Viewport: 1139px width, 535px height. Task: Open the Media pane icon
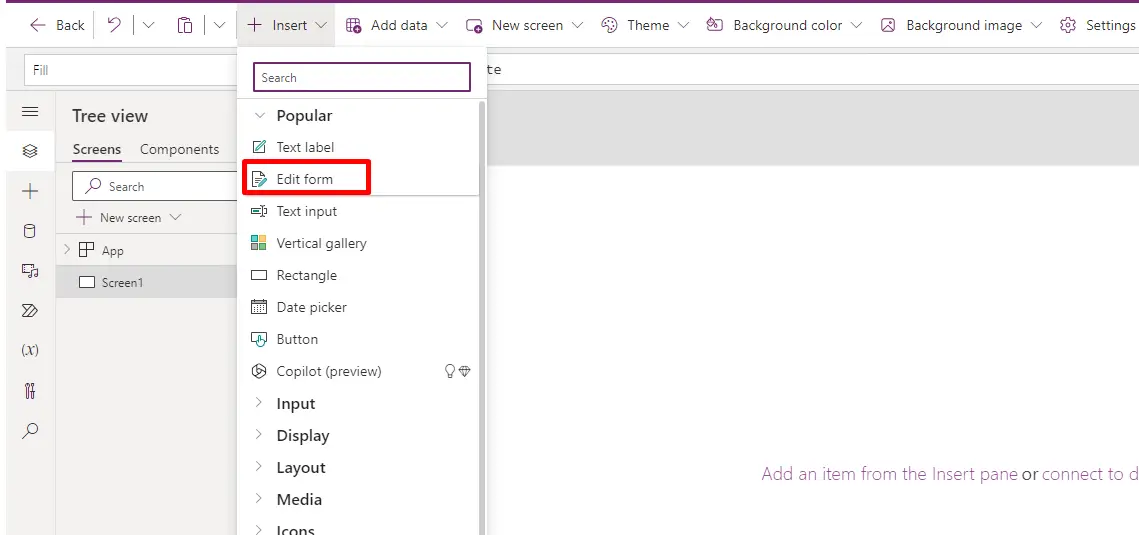[x=30, y=271]
